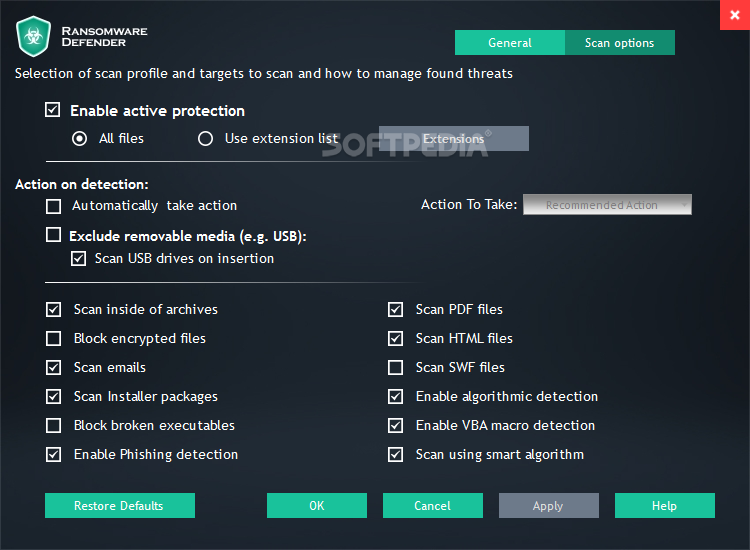The image size is (750, 550).
Task: Confirm settings with the OK button
Action: (317, 506)
